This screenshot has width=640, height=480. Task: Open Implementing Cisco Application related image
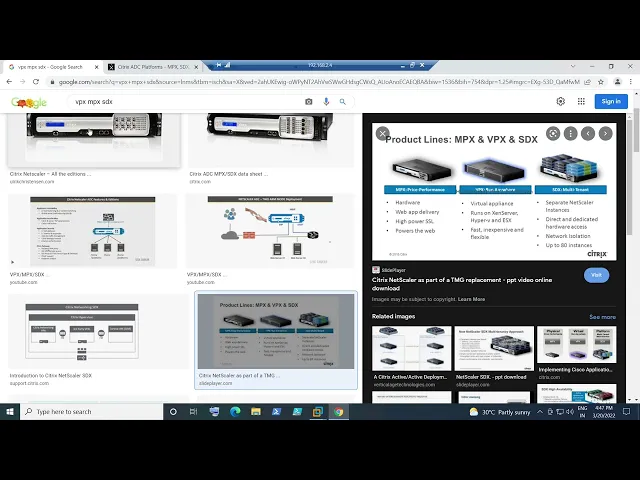577,344
